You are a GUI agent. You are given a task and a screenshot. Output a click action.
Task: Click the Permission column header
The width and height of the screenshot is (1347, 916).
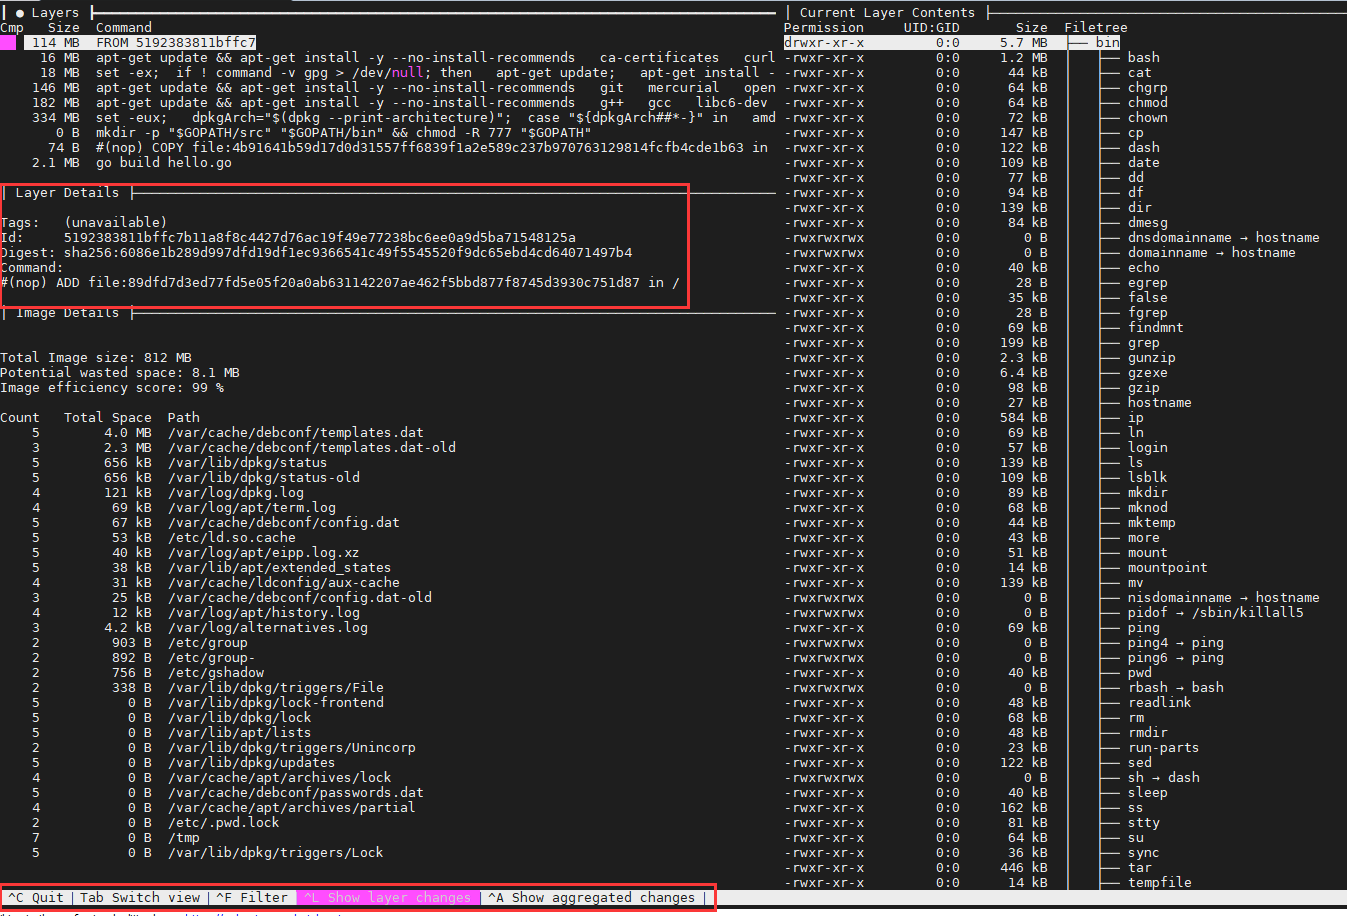pos(824,28)
